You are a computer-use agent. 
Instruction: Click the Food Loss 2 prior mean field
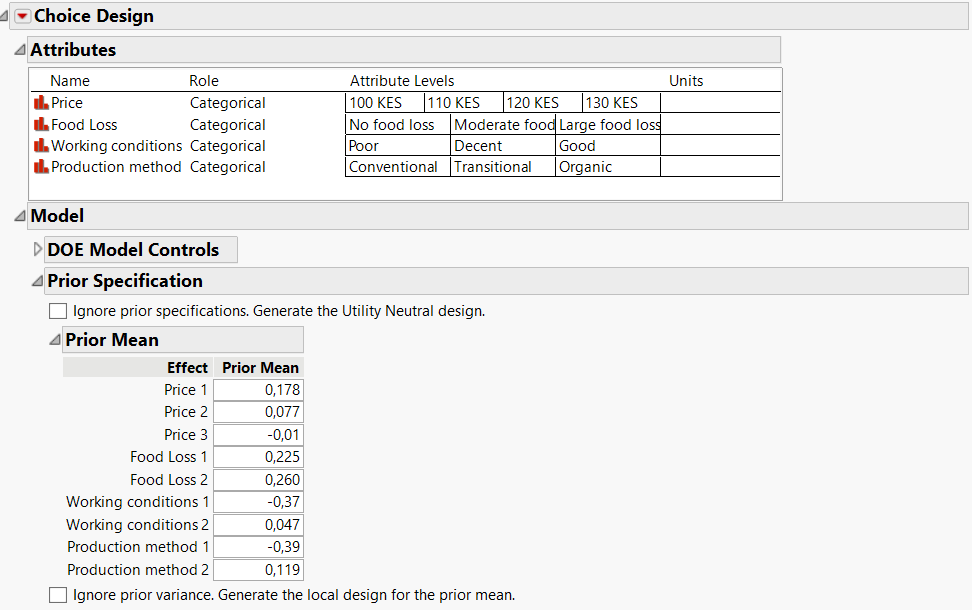point(258,480)
